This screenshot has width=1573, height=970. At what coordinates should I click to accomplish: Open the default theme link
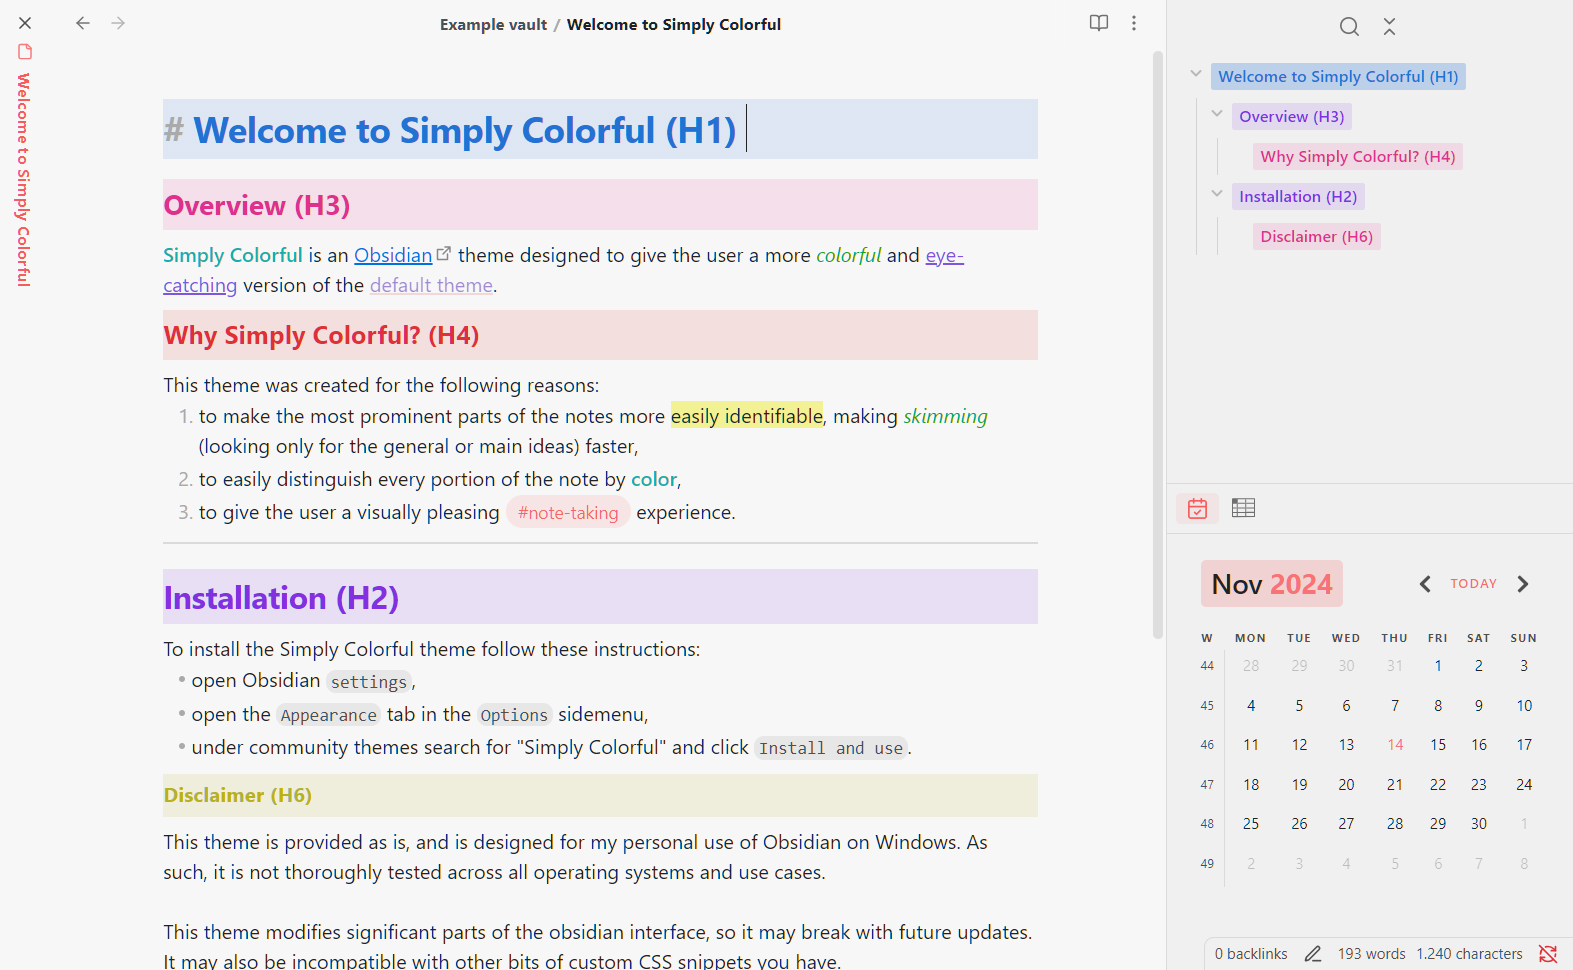click(431, 285)
